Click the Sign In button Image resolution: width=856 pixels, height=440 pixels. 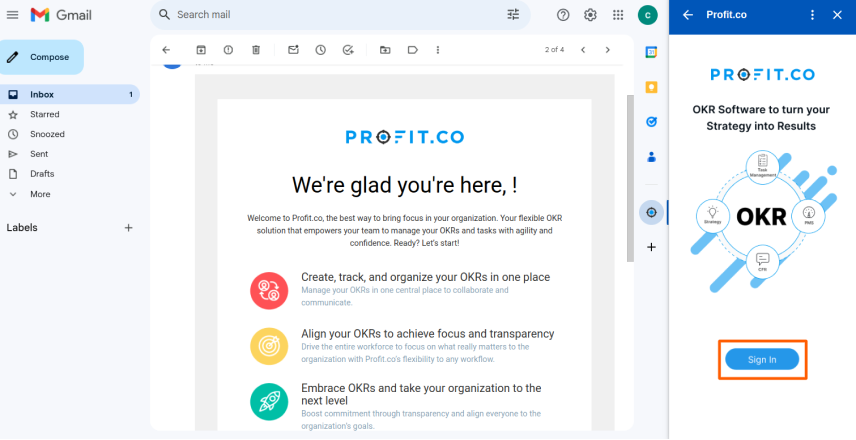762,360
